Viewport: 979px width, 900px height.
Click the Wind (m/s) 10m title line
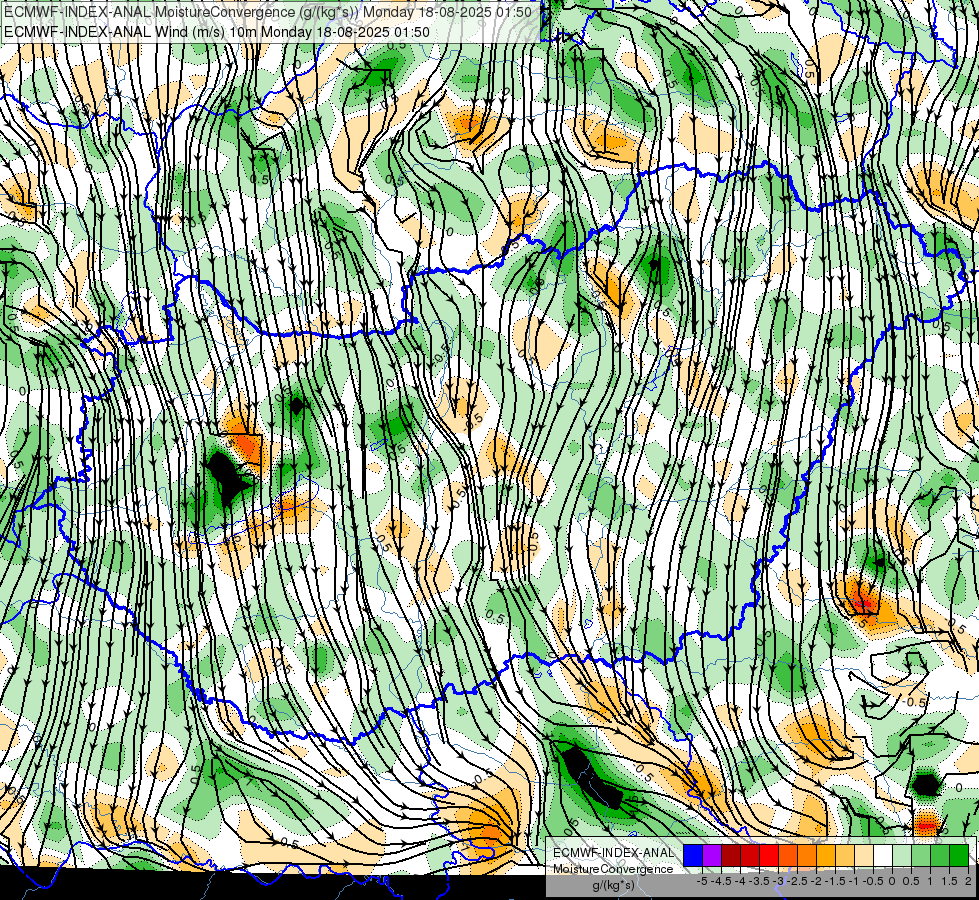point(217,32)
